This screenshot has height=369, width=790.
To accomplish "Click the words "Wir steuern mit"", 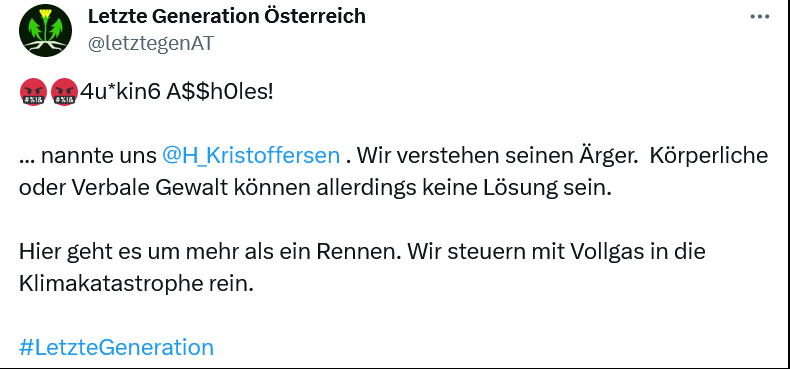I will pyautogui.click(x=486, y=252).
